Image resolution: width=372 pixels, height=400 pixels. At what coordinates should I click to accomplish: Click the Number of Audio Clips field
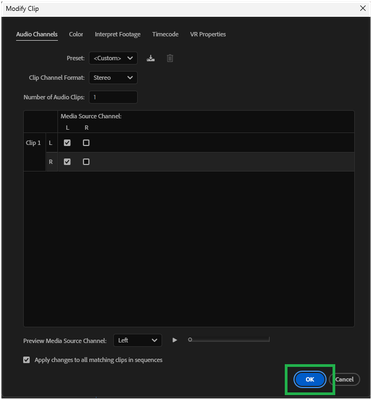pos(113,97)
